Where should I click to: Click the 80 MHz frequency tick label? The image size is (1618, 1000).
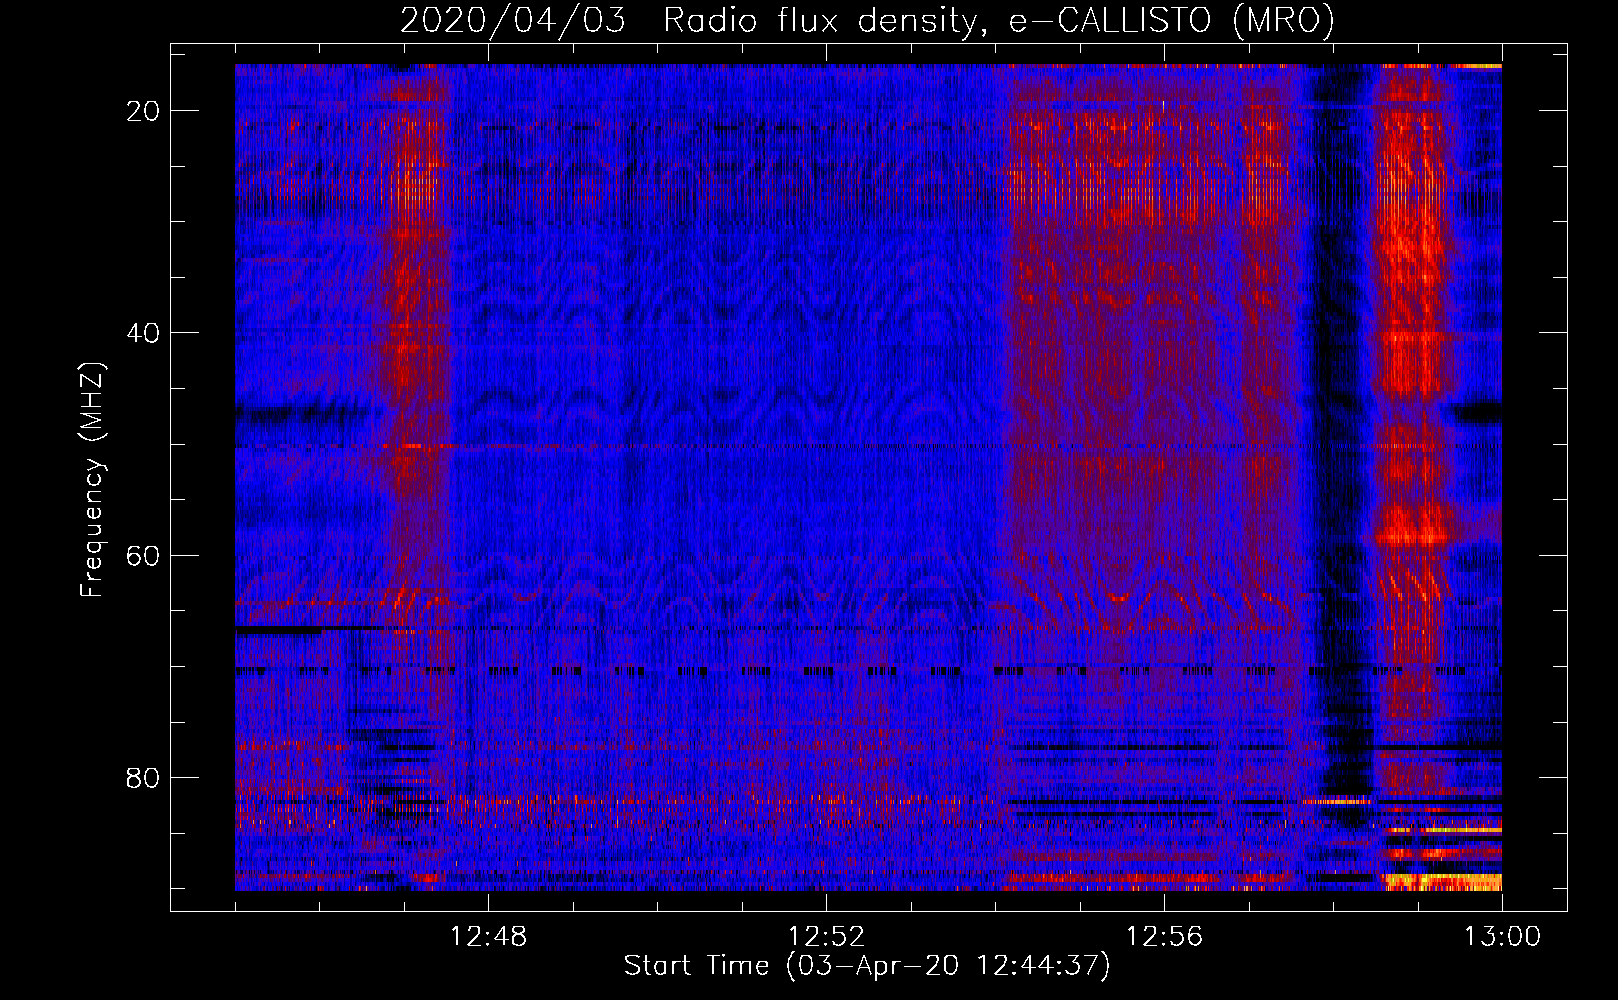tap(144, 777)
